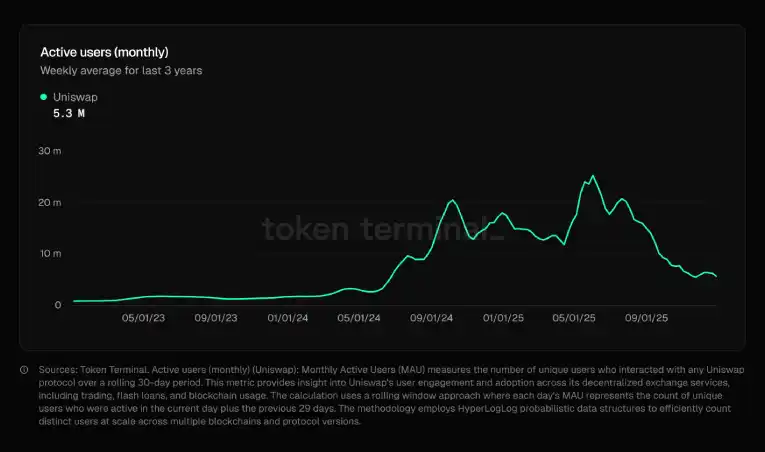Click the 0 baseline y-axis label
The height and width of the screenshot is (452, 765).
pos(58,304)
